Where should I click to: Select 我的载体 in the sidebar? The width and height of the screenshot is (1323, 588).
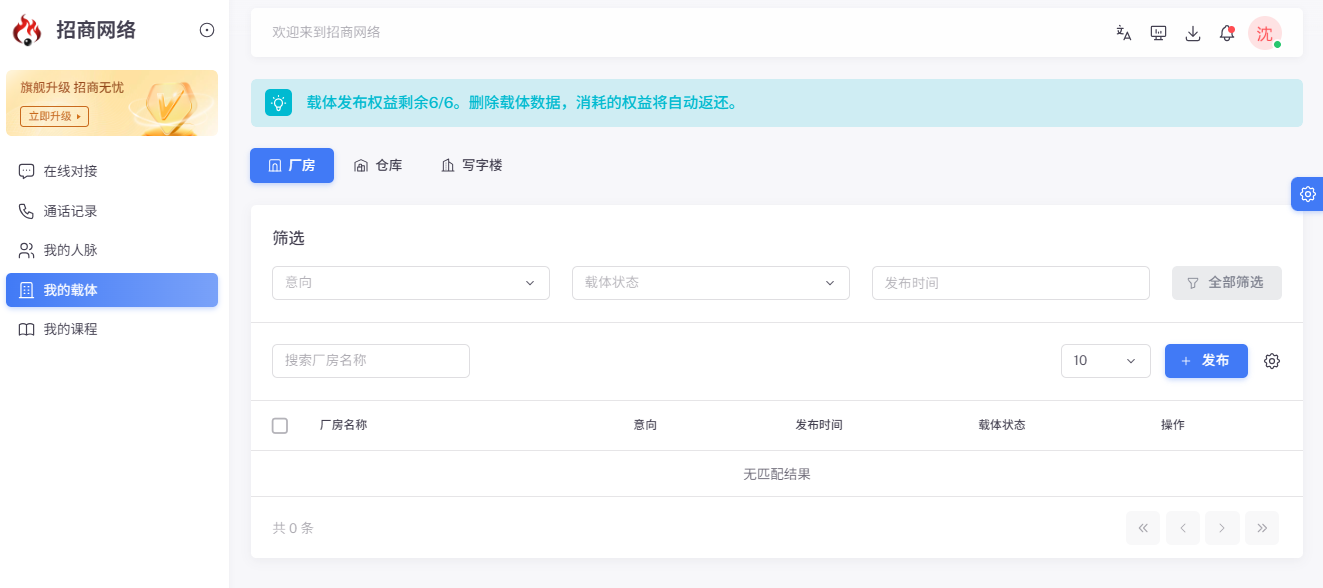112,290
